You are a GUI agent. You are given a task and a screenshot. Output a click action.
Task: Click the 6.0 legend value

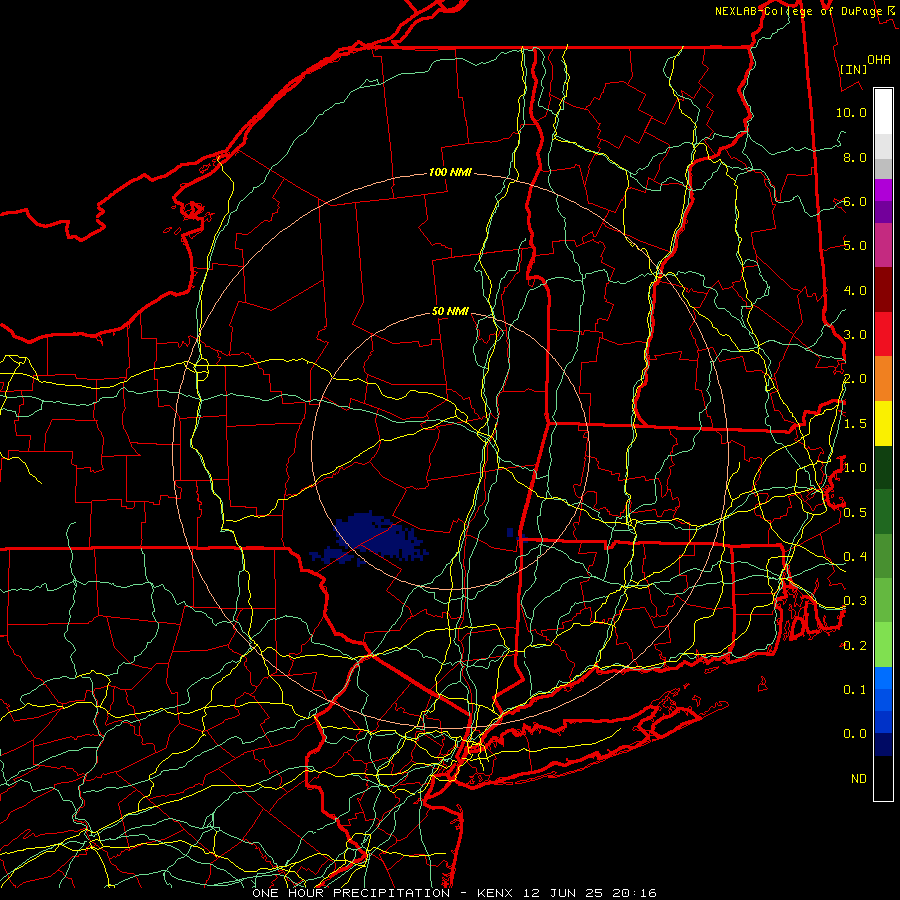855,201
